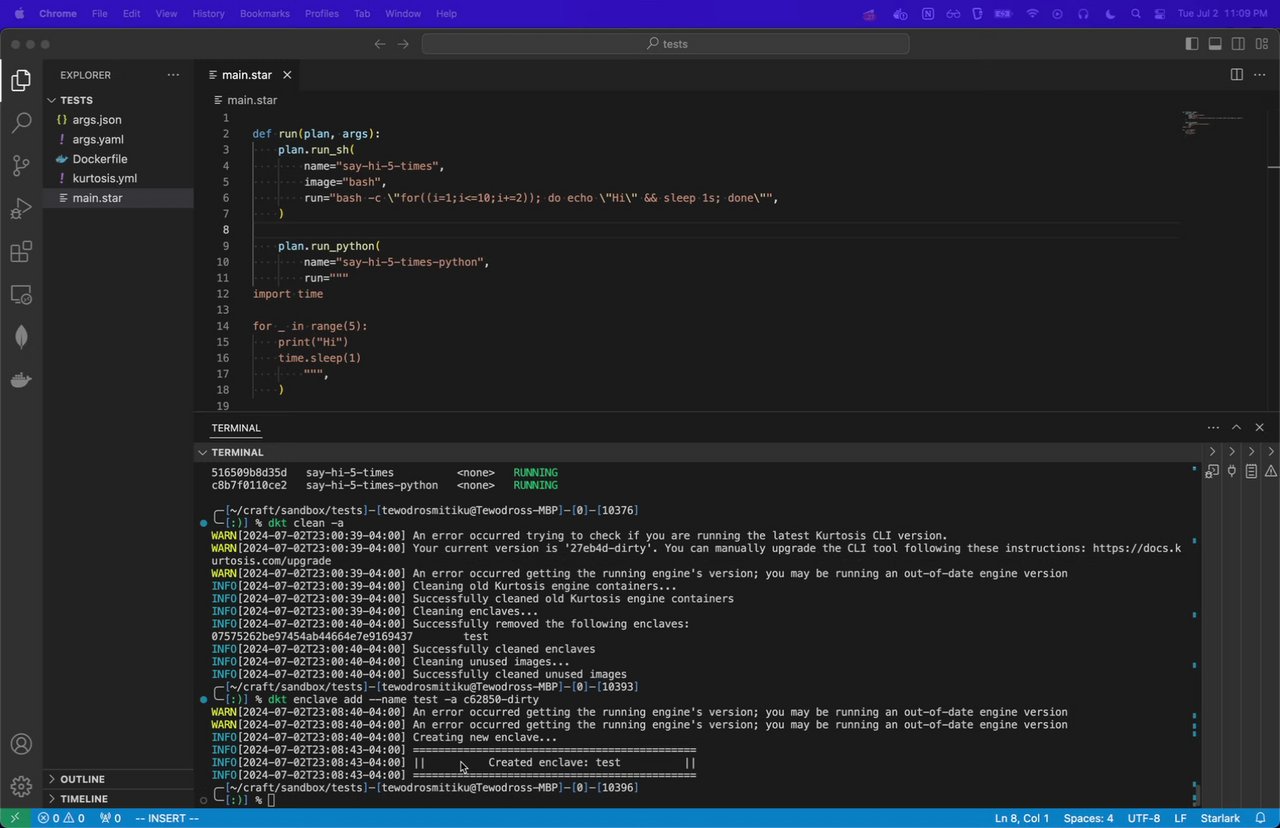The image size is (1280, 828).
Task: Open the Docker view in activity bar
Action: [21, 380]
